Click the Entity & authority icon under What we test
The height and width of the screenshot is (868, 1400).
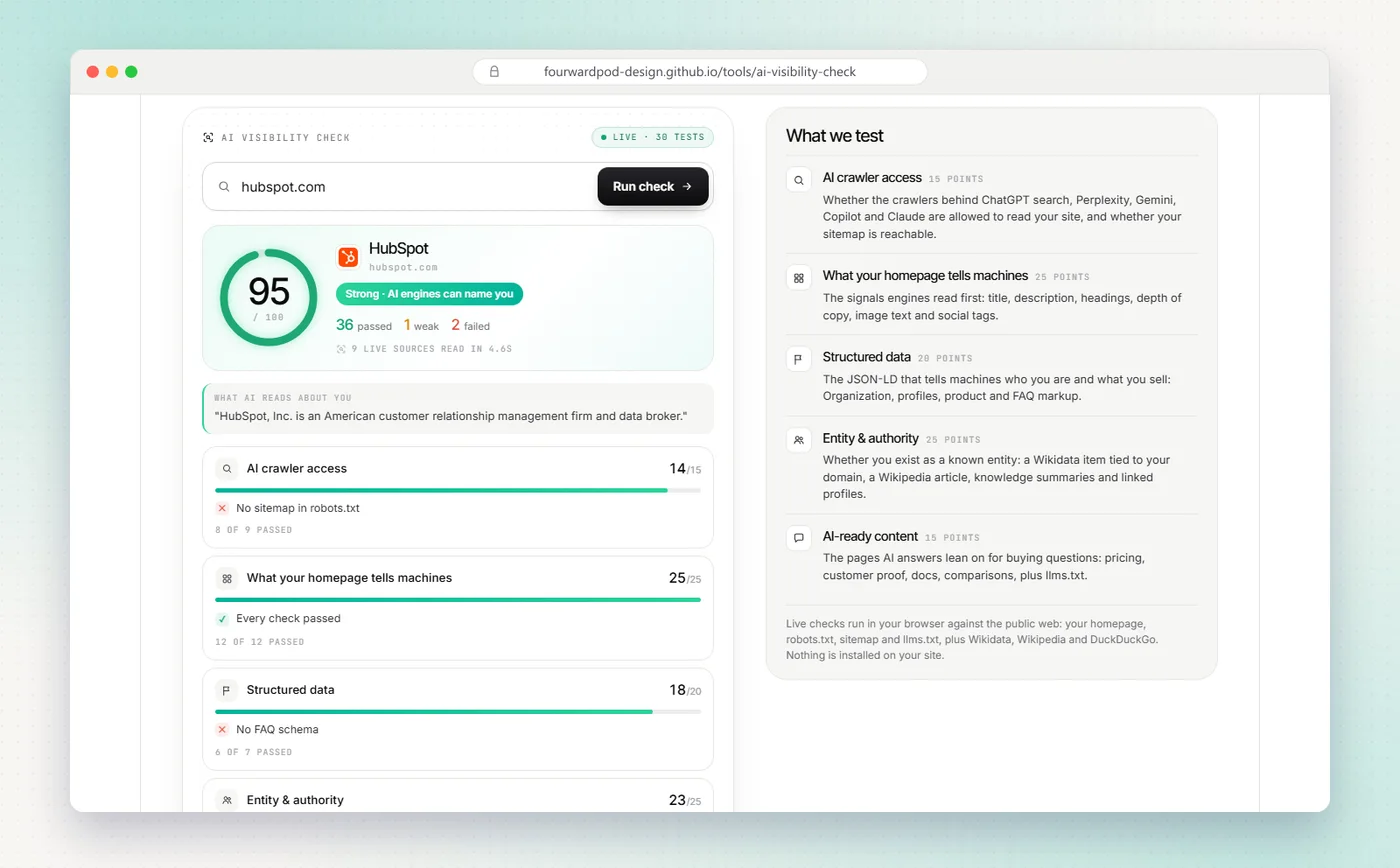(798, 440)
